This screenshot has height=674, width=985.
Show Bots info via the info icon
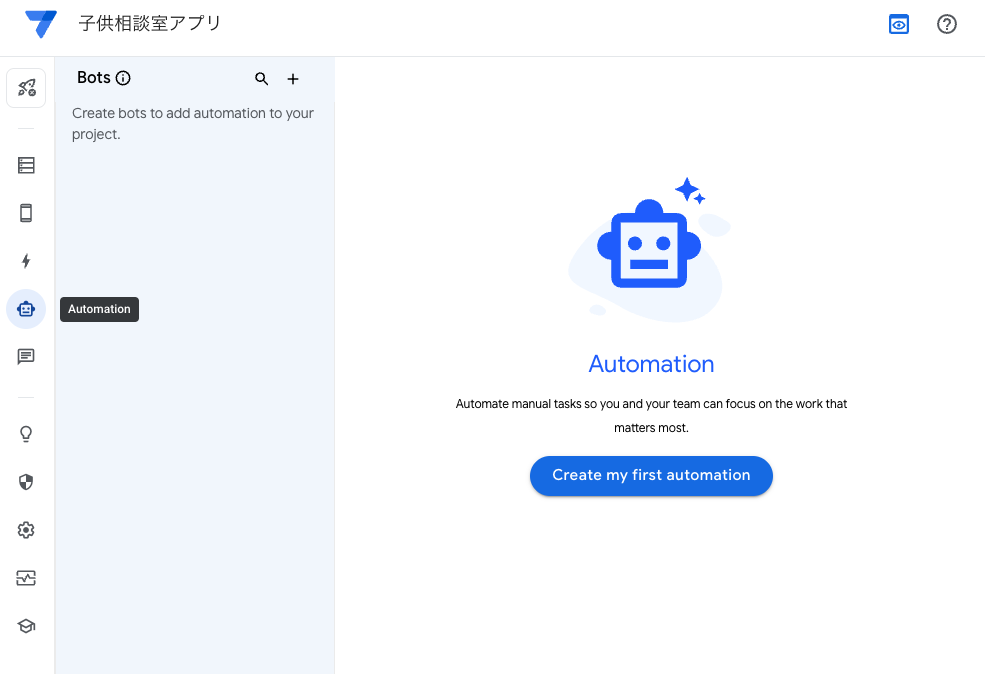point(123,77)
